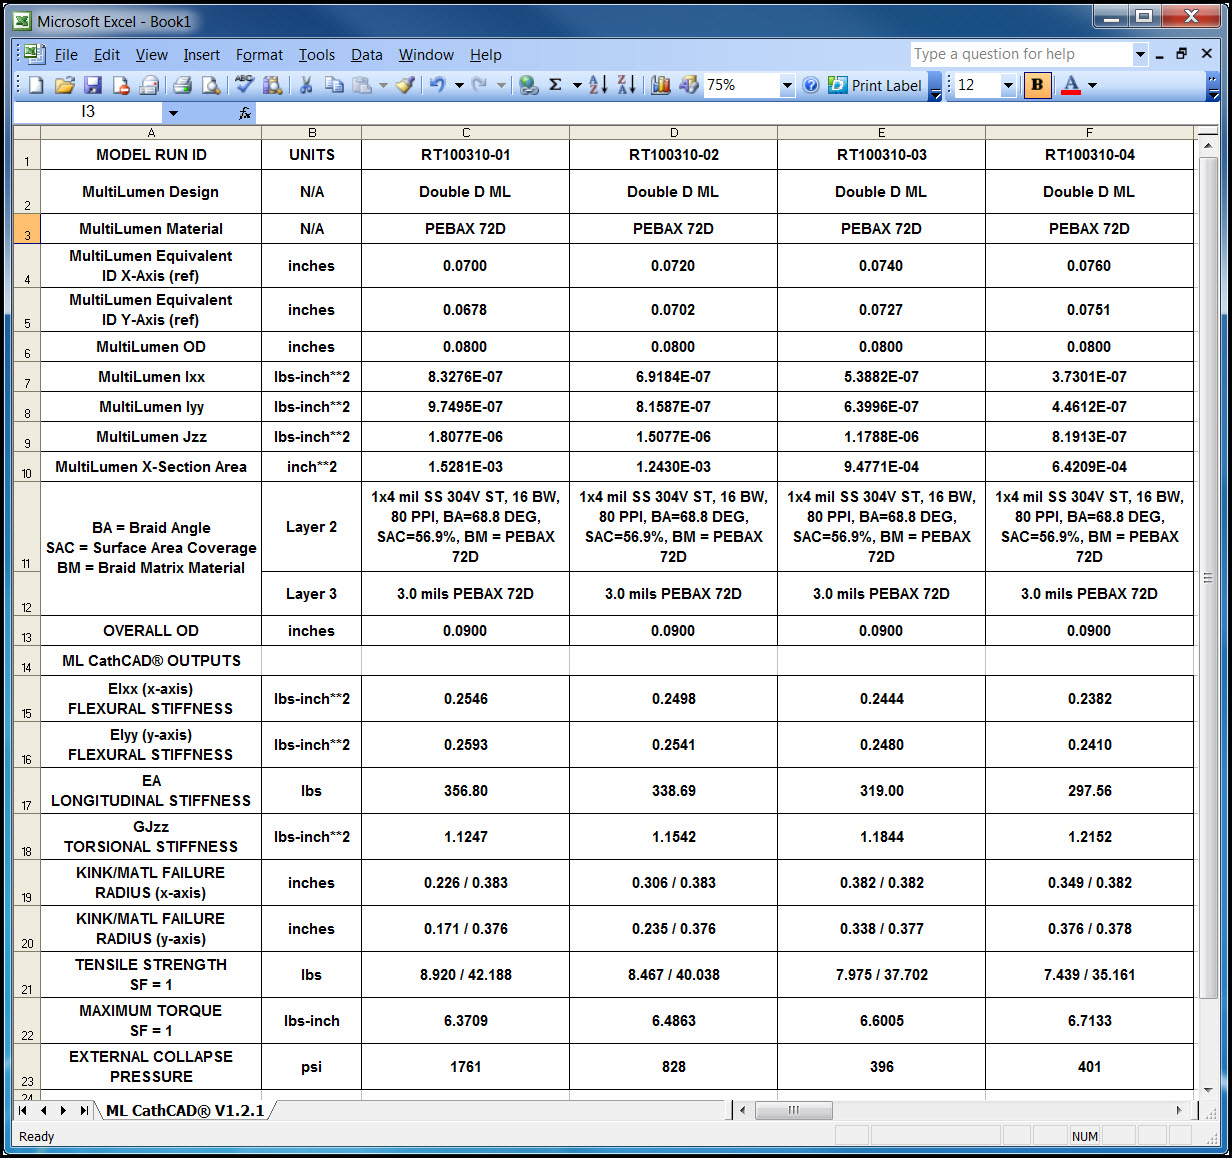Select cell RT100310-01 in row 1
1232x1158 pixels.
click(466, 155)
